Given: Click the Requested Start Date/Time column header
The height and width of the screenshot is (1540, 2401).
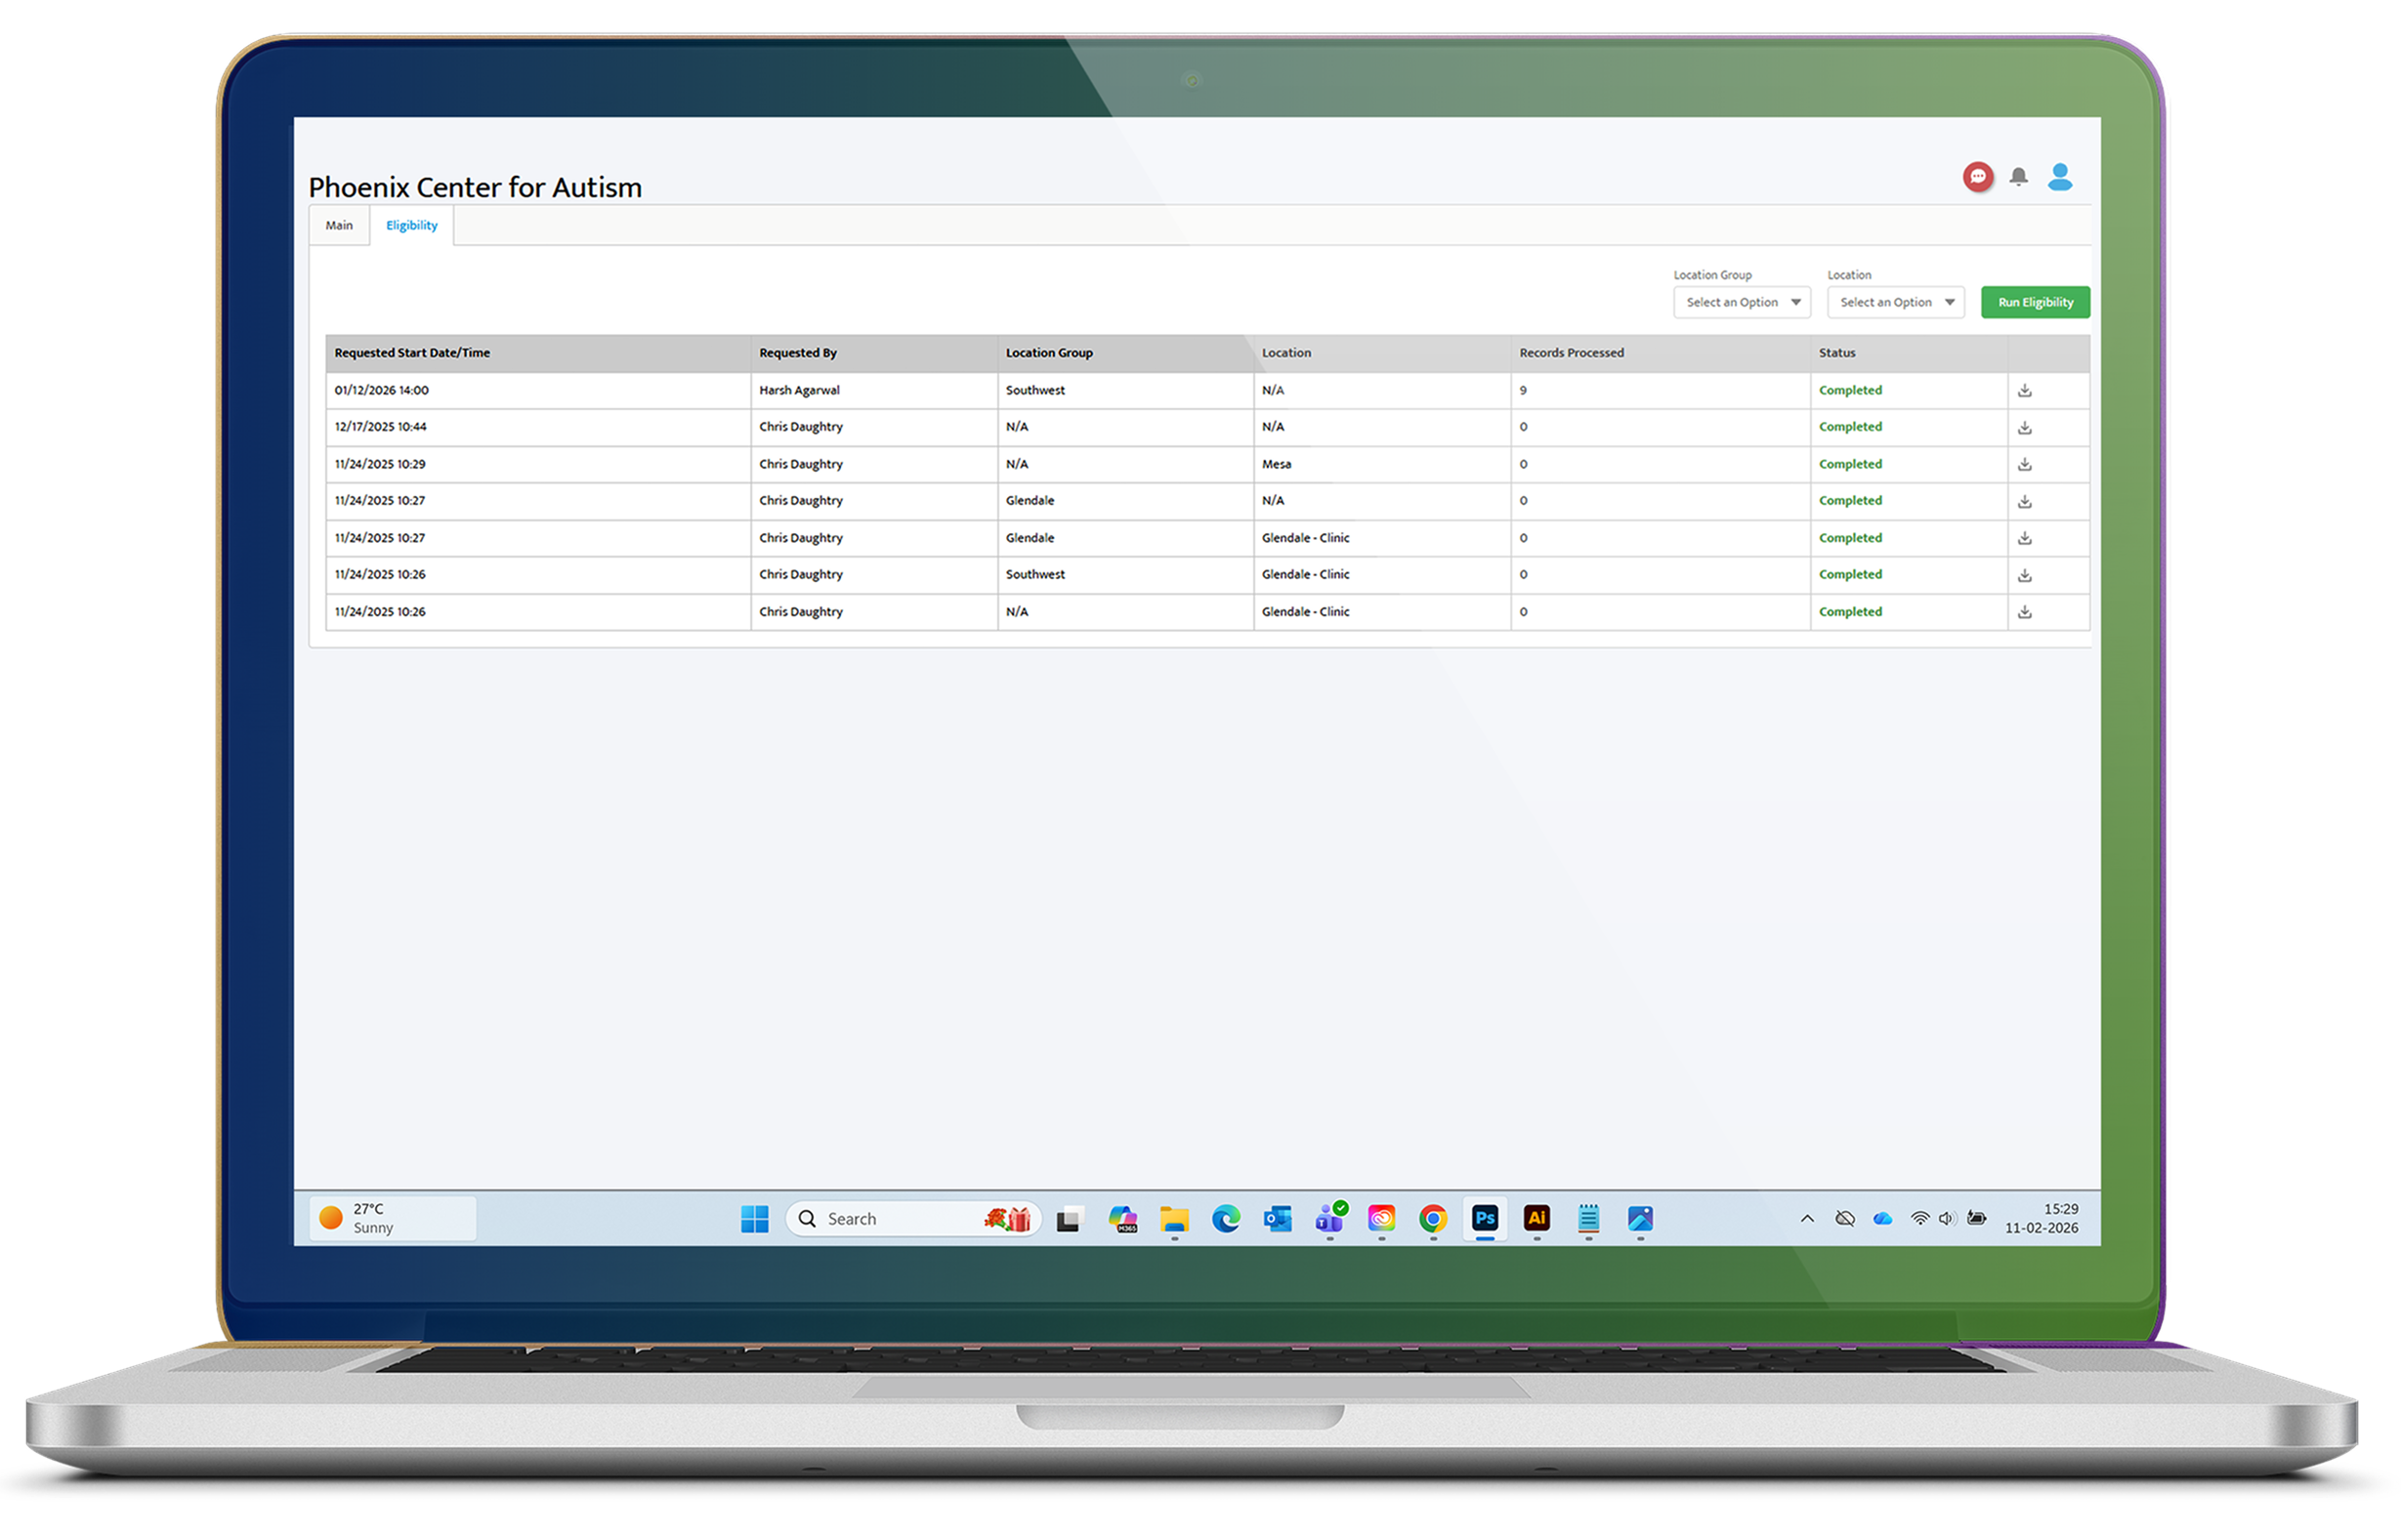Looking at the screenshot, I should pyautogui.click(x=412, y=353).
